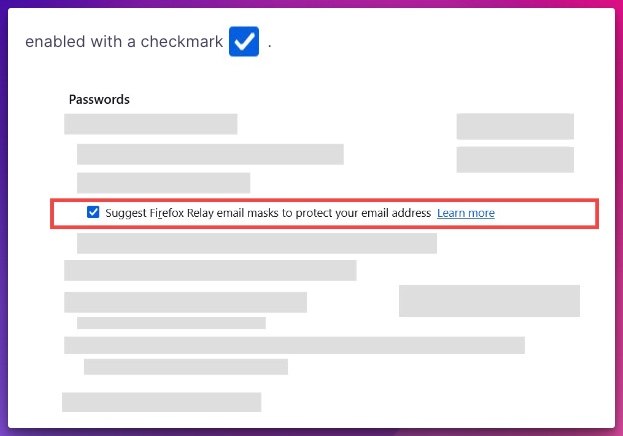Click thin gray bar under lower-right block's left neighbor
Image resolution: width=623 pixels, height=436 pixels.
tap(171, 323)
